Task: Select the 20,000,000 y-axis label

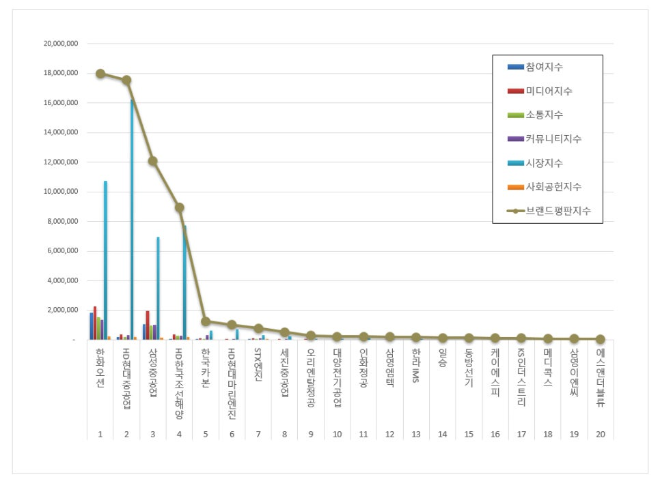Action: pos(60,44)
